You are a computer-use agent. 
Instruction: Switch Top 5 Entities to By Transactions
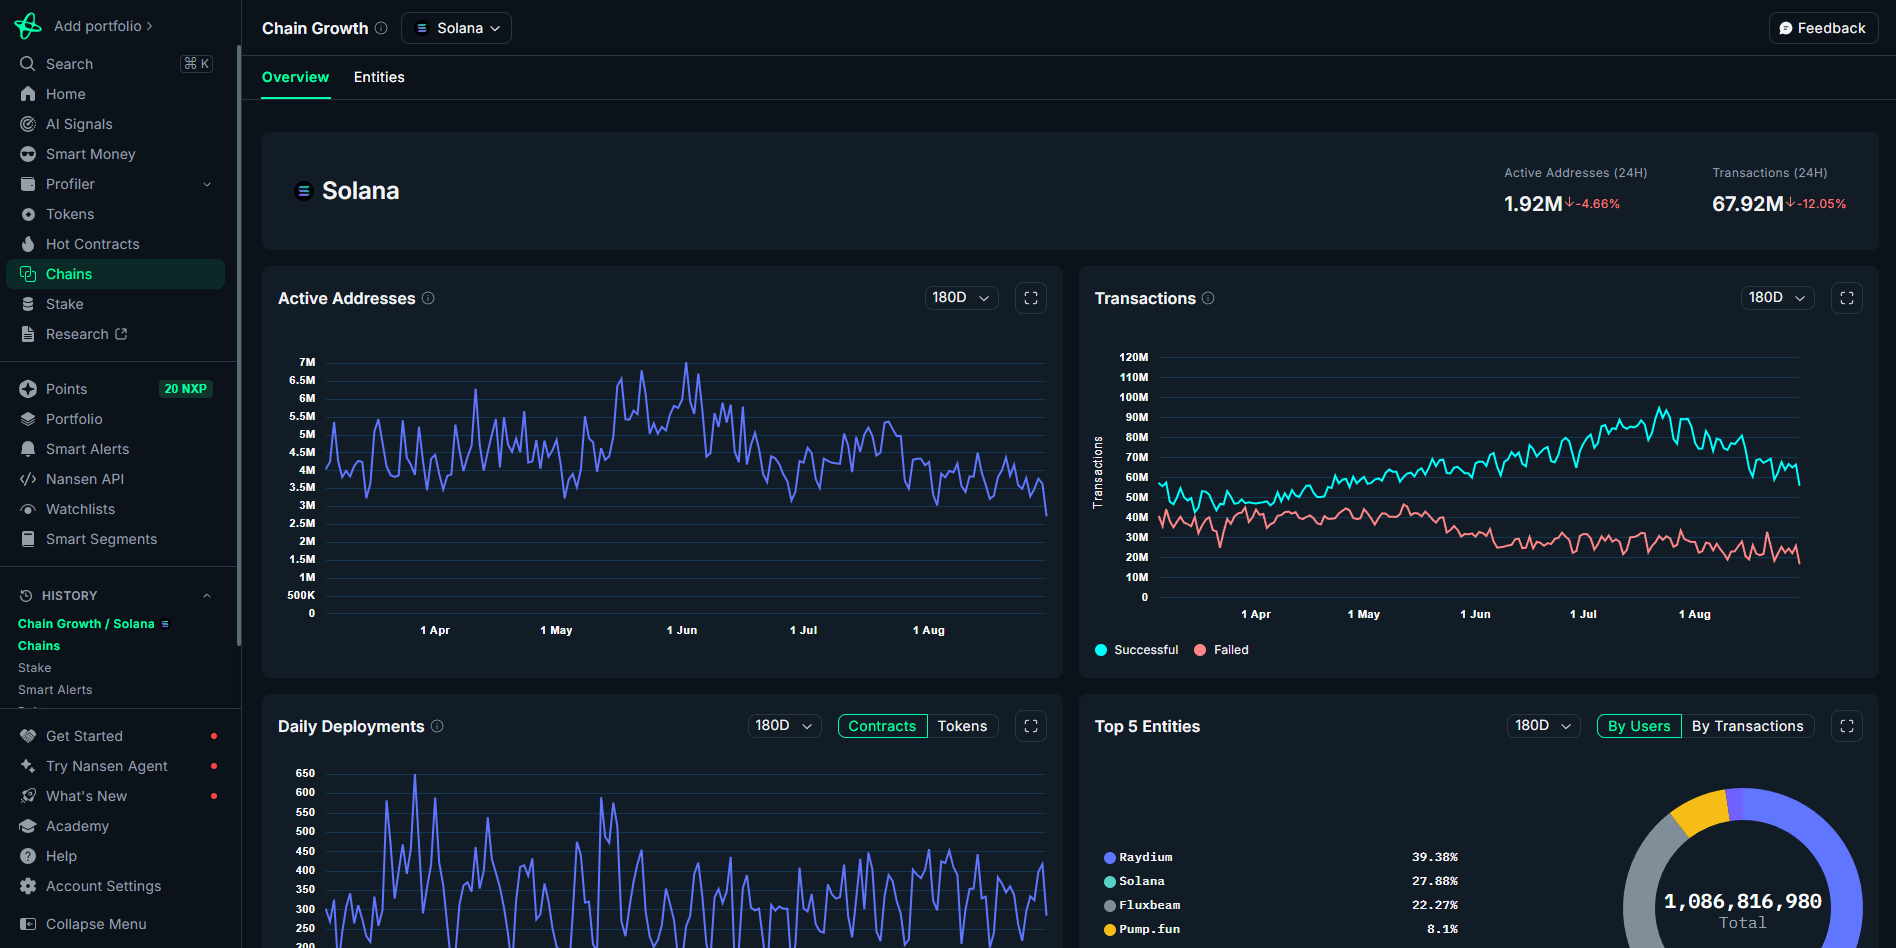click(1748, 725)
